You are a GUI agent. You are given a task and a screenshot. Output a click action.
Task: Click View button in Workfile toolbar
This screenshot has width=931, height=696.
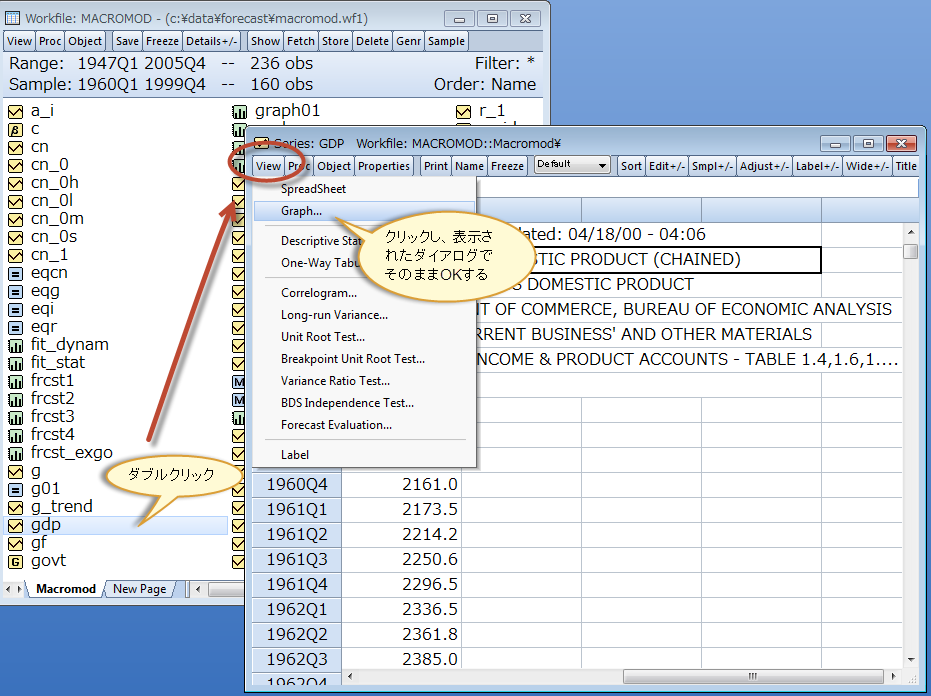tap(20, 41)
